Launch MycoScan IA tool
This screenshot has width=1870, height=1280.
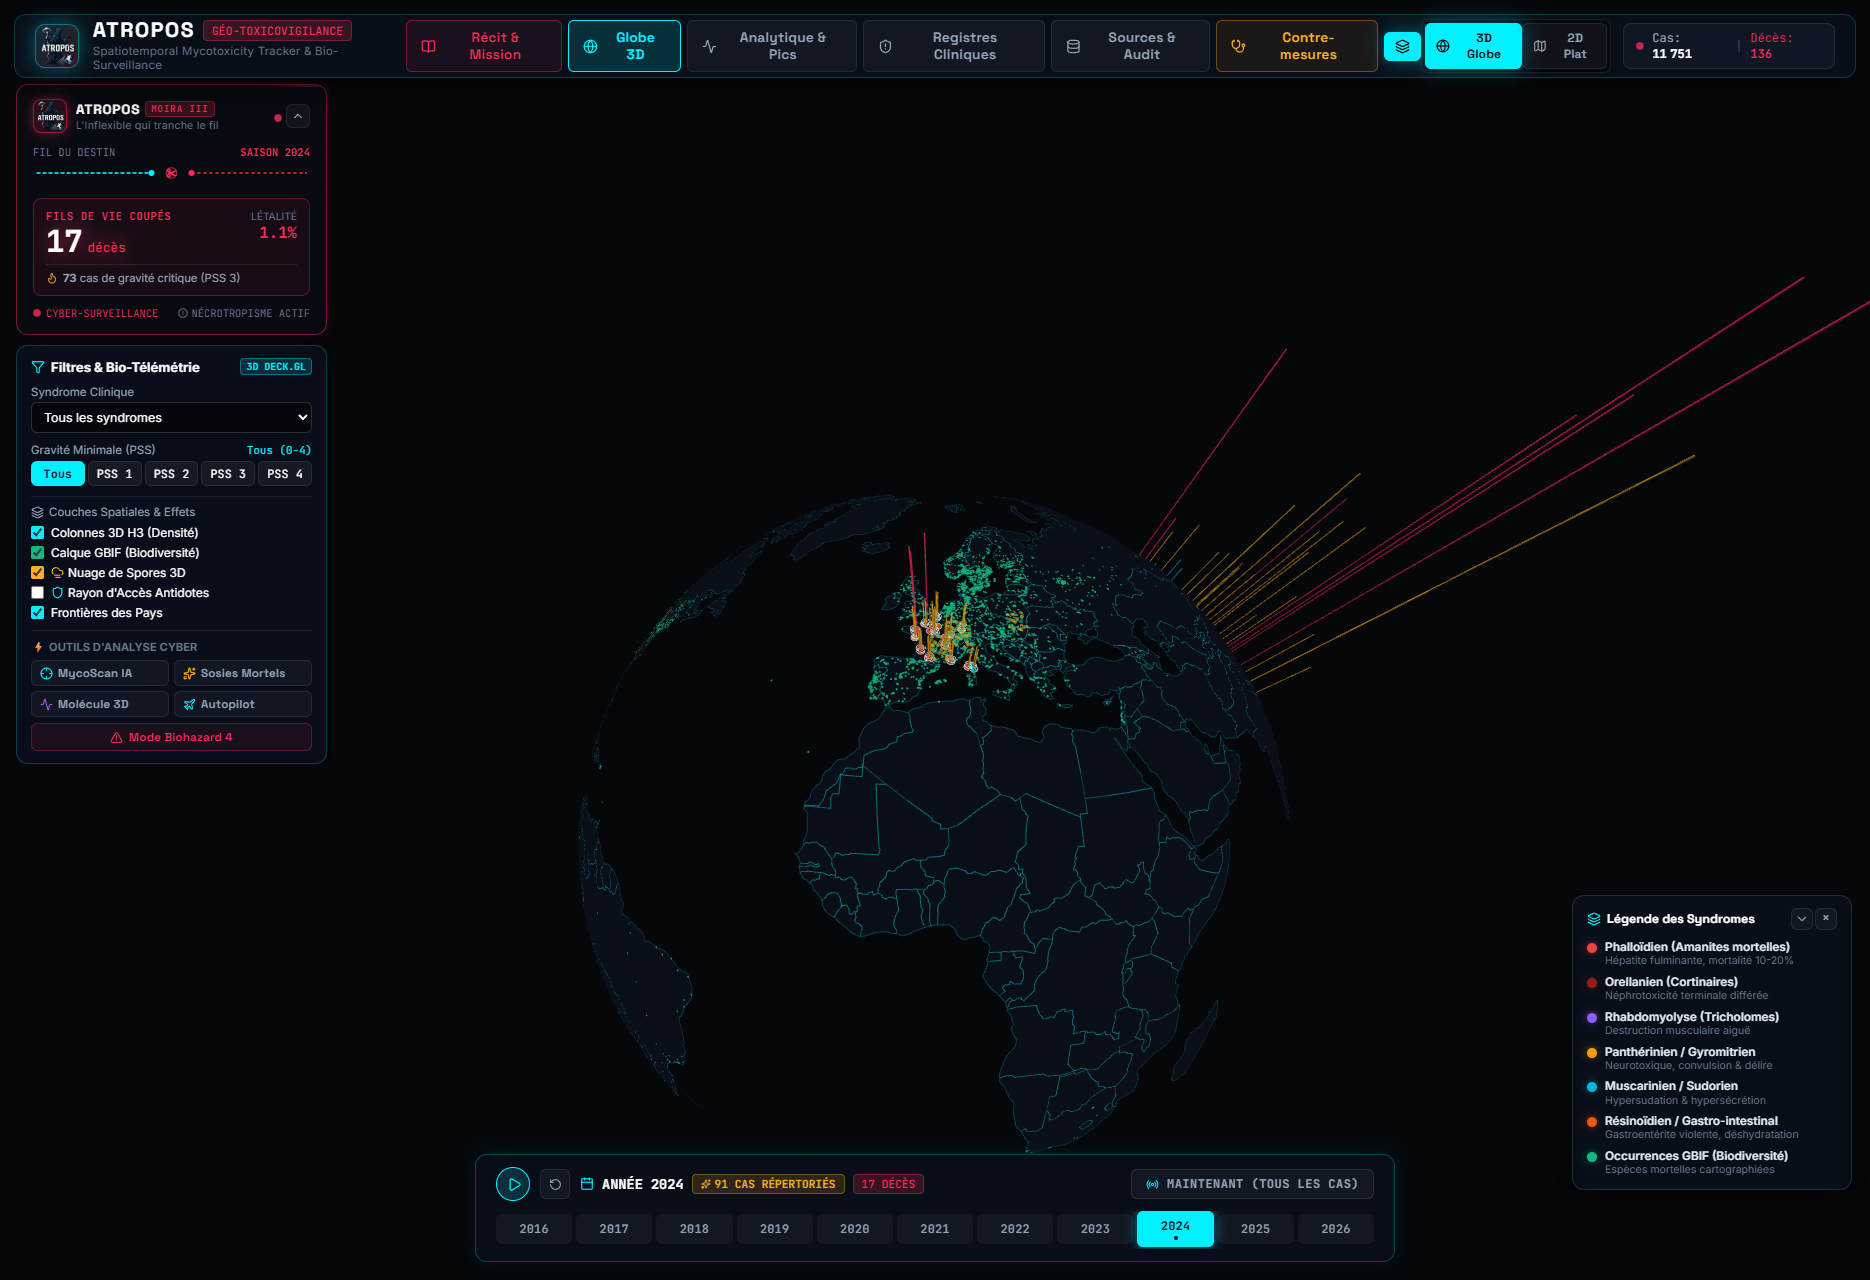click(100, 673)
